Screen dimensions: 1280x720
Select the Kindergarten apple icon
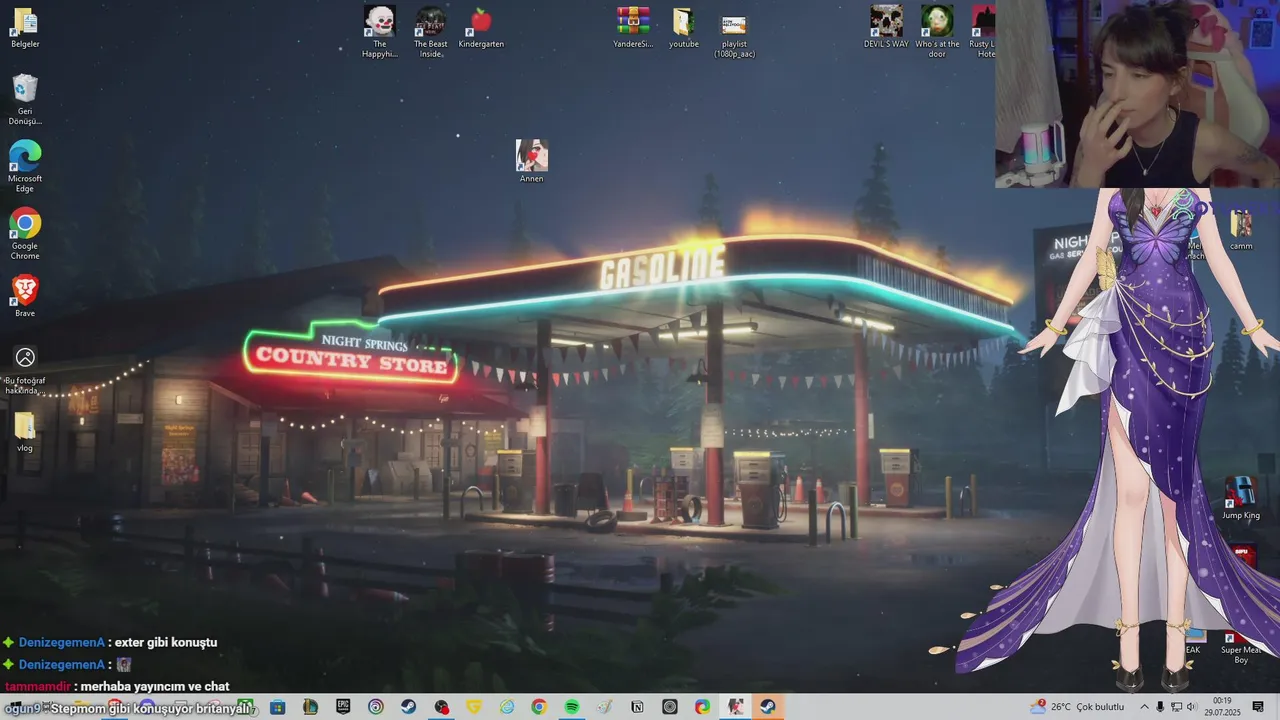click(x=481, y=28)
